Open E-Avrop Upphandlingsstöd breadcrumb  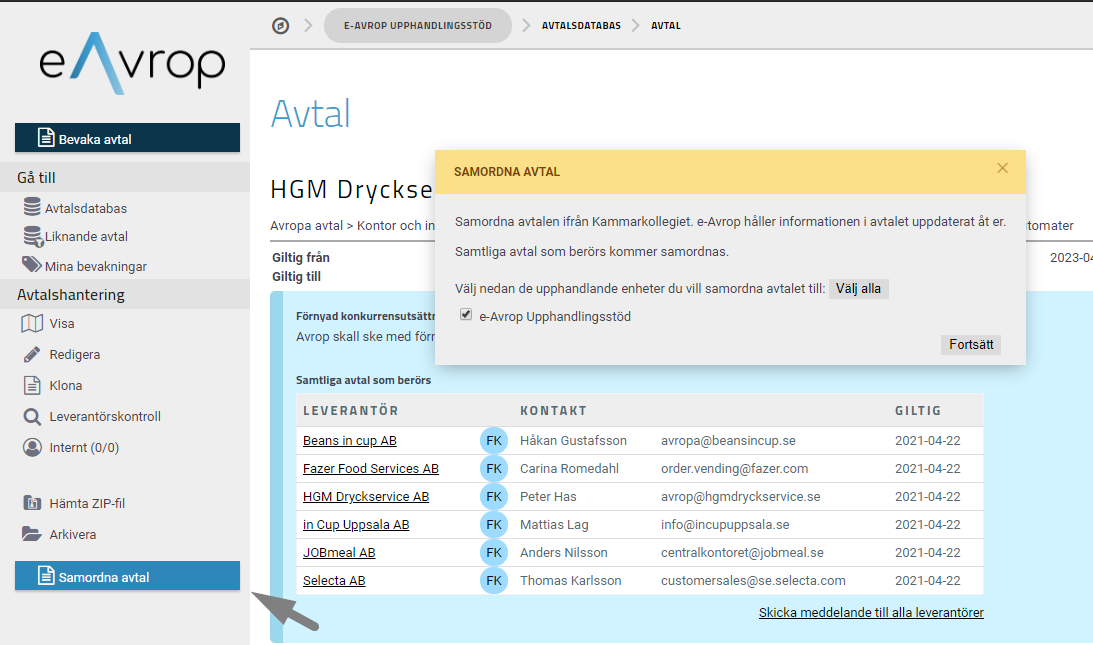click(418, 26)
